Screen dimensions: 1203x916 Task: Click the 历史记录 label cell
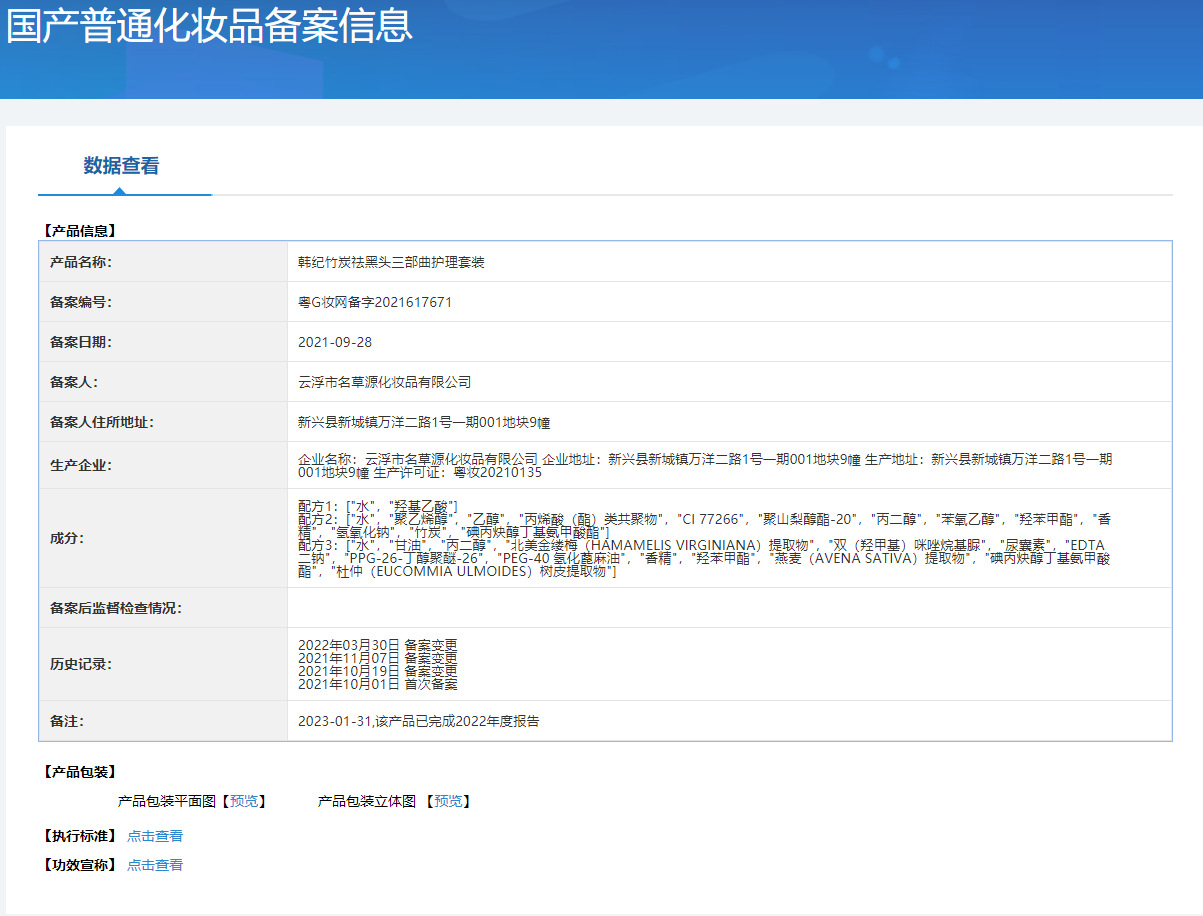point(163,664)
